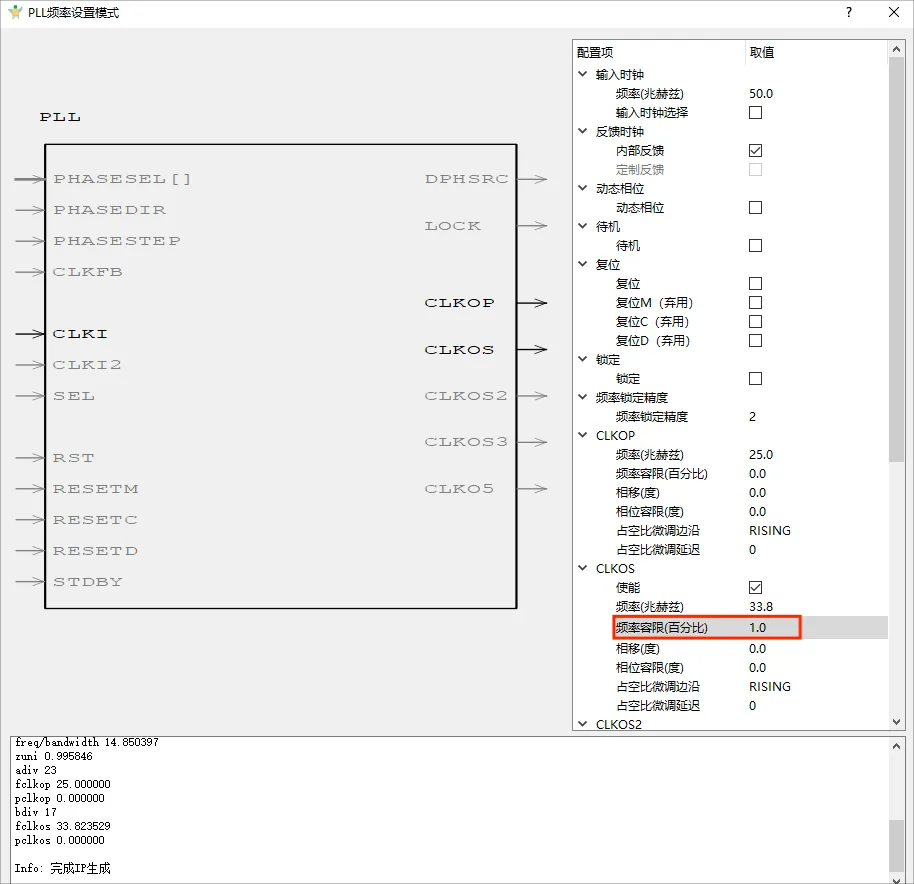Click the config list scrollbar thumb
The height and width of the screenshot is (884, 914).
click(897, 259)
